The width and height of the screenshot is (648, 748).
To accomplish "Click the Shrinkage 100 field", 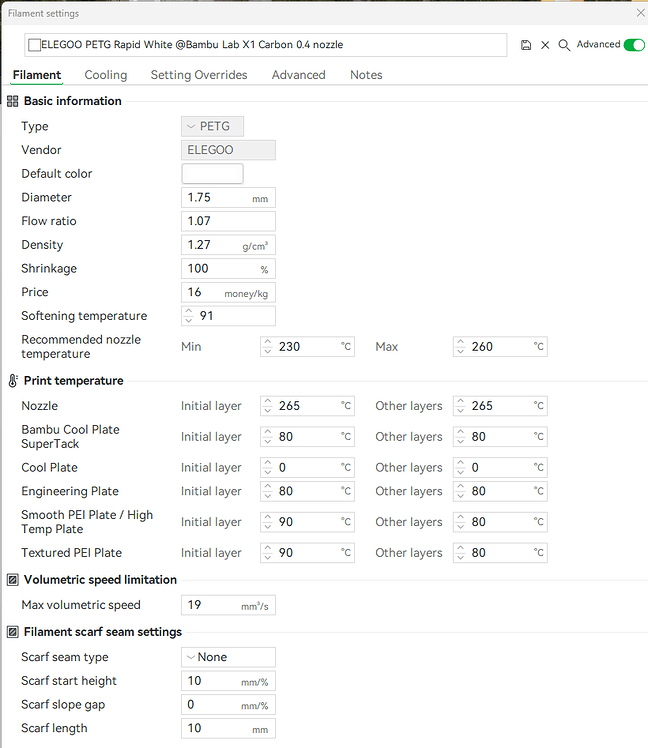I will click(x=228, y=269).
